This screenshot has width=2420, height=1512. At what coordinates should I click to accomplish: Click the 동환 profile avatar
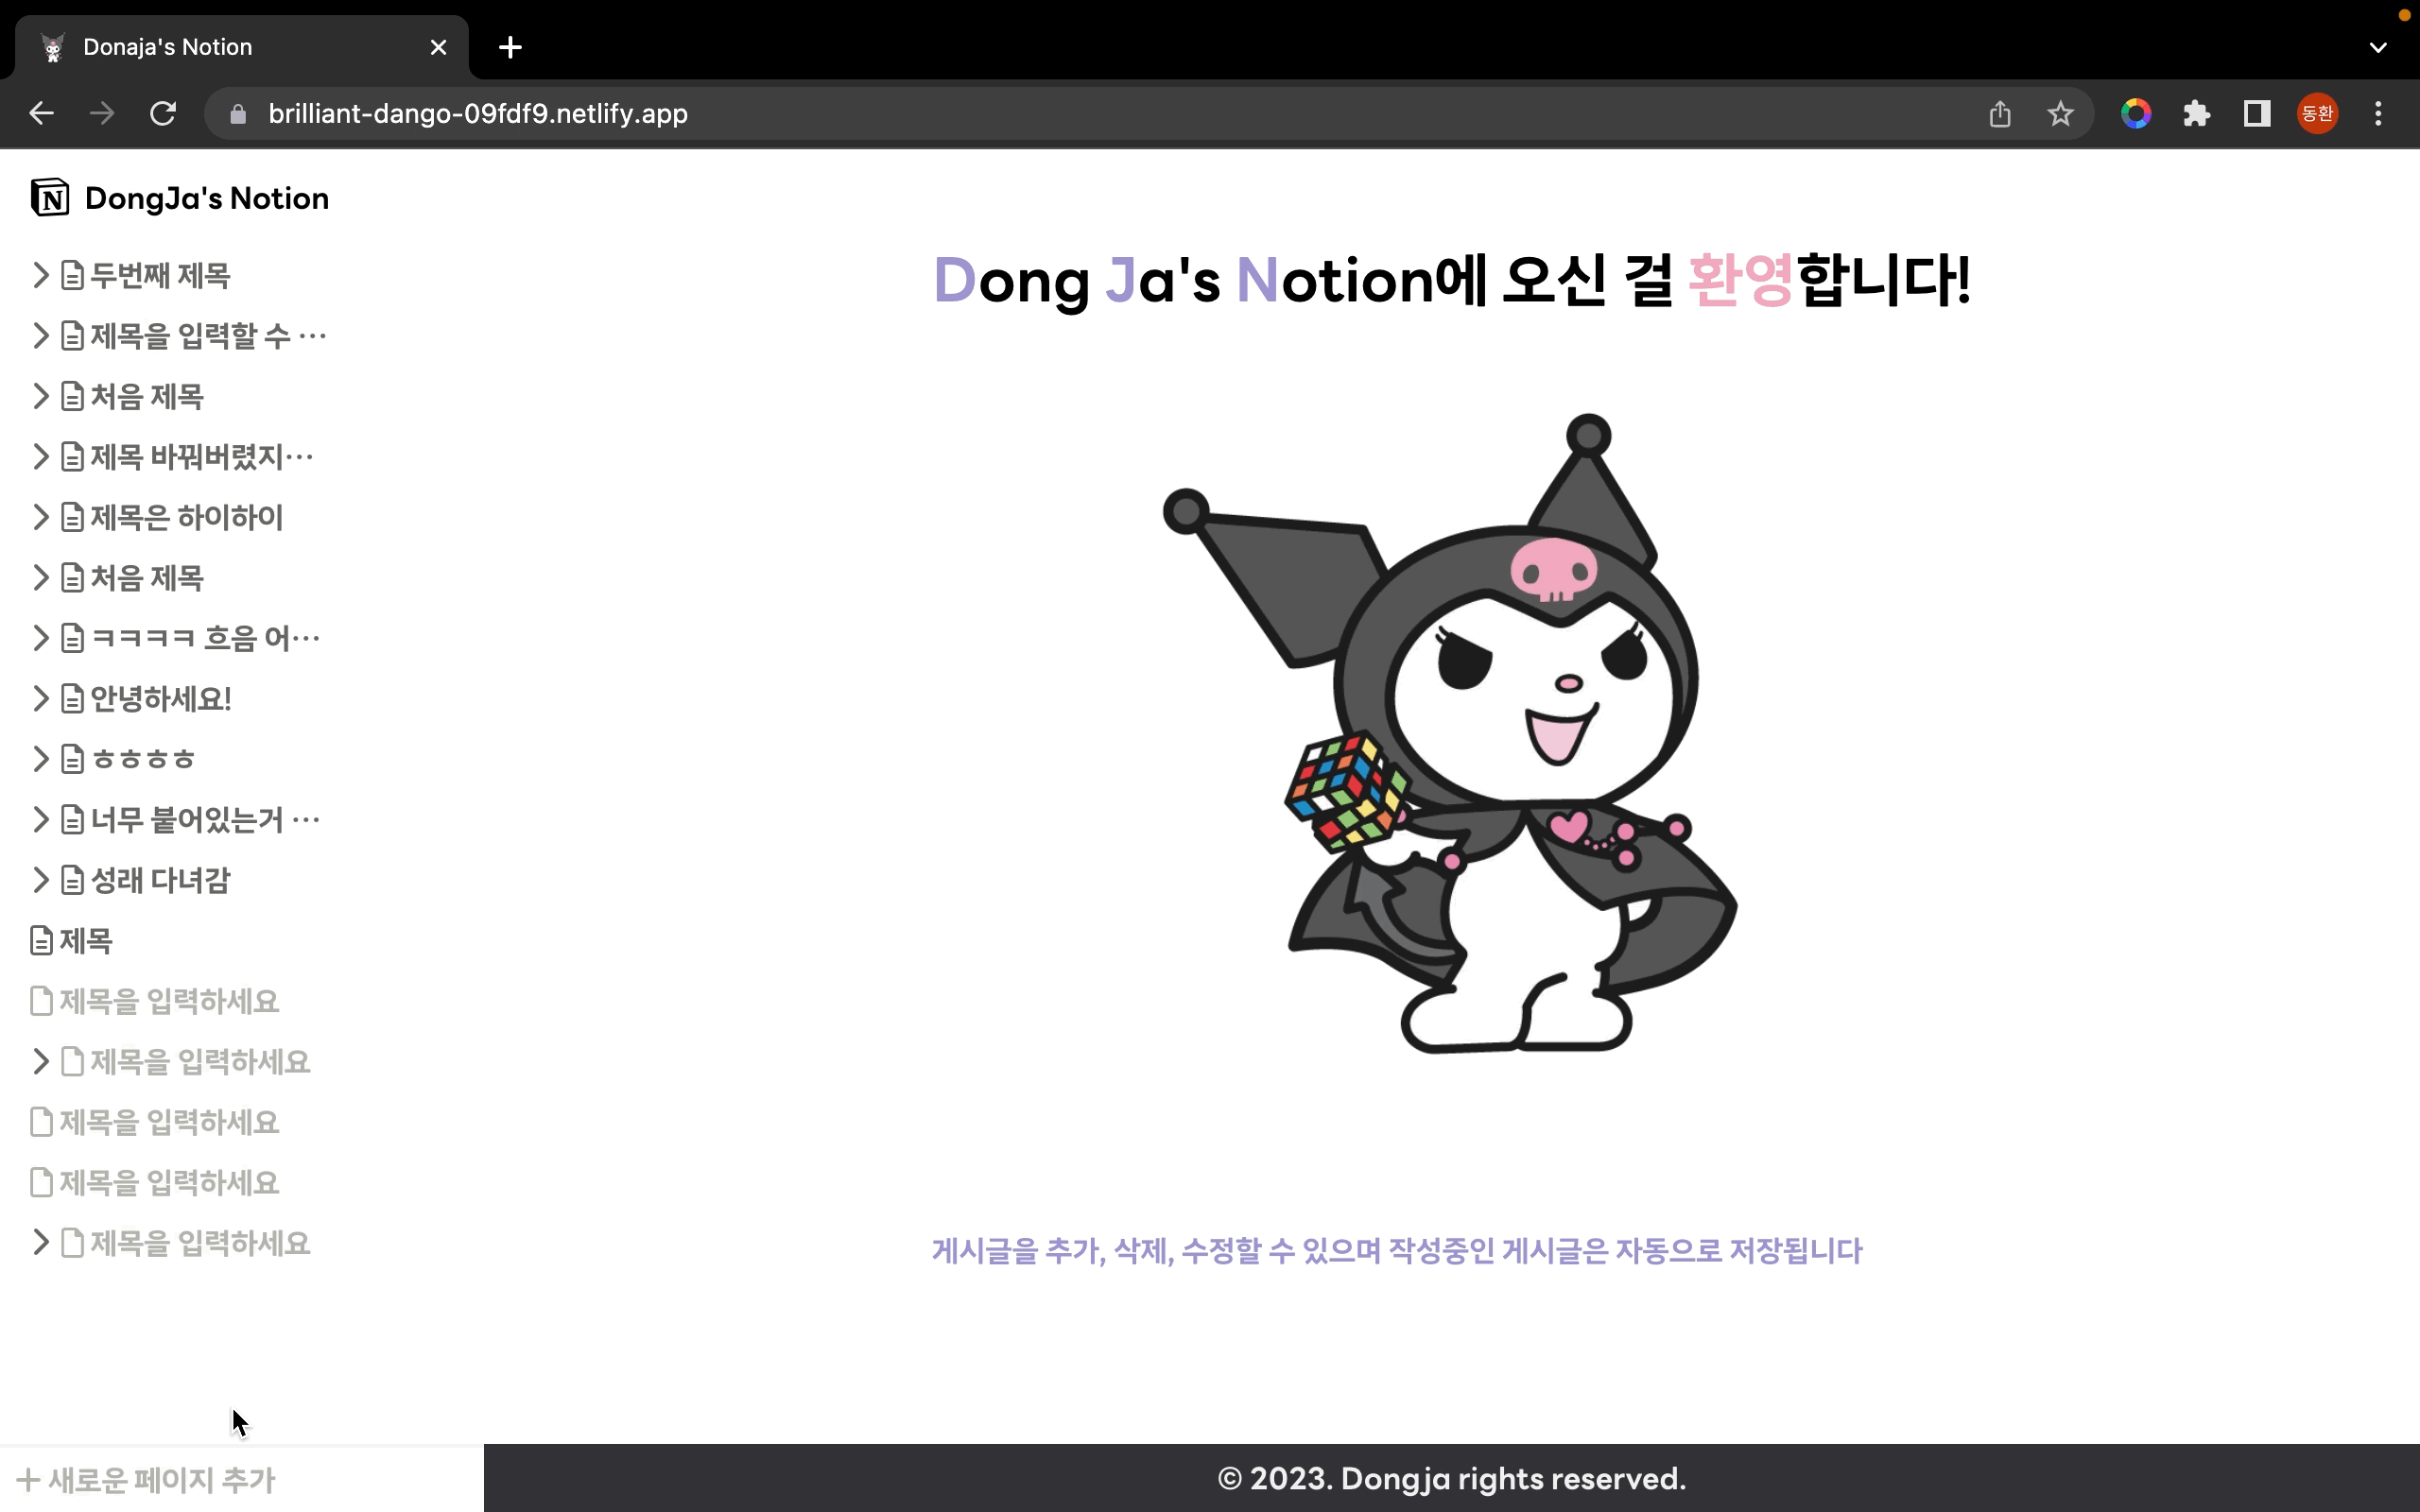(2317, 114)
